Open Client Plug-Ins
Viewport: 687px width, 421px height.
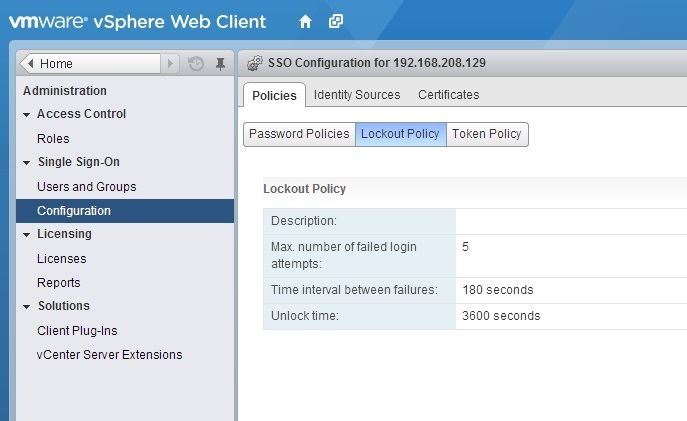click(77, 330)
